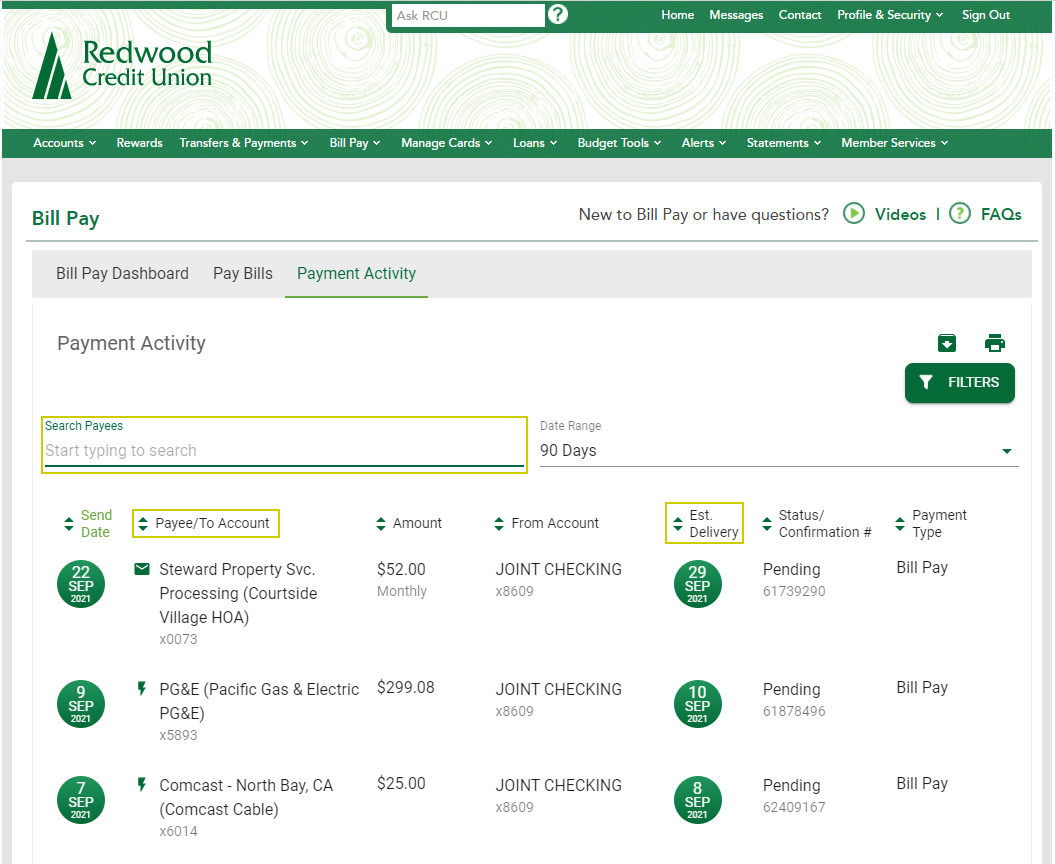The height and width of the screenshot is (864, 1055).
Task: Click the Ask RCU help question mark icon
Action: 558,14
